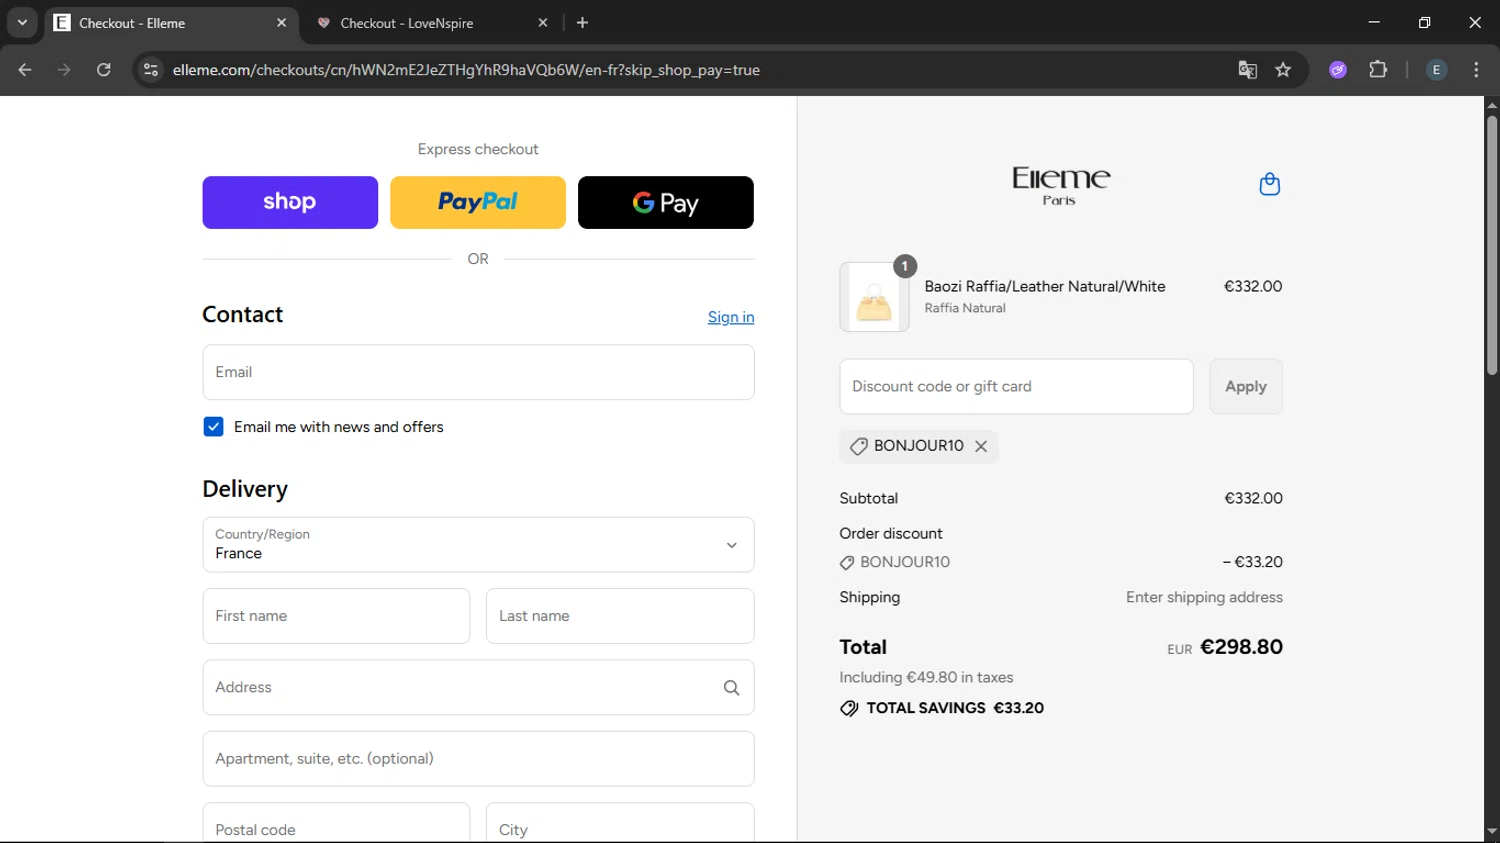The width and height of the screenshot is (1500, 843).
Task: Focus the Apartment, suite, etc. field
Action: (x=478, y=759)
